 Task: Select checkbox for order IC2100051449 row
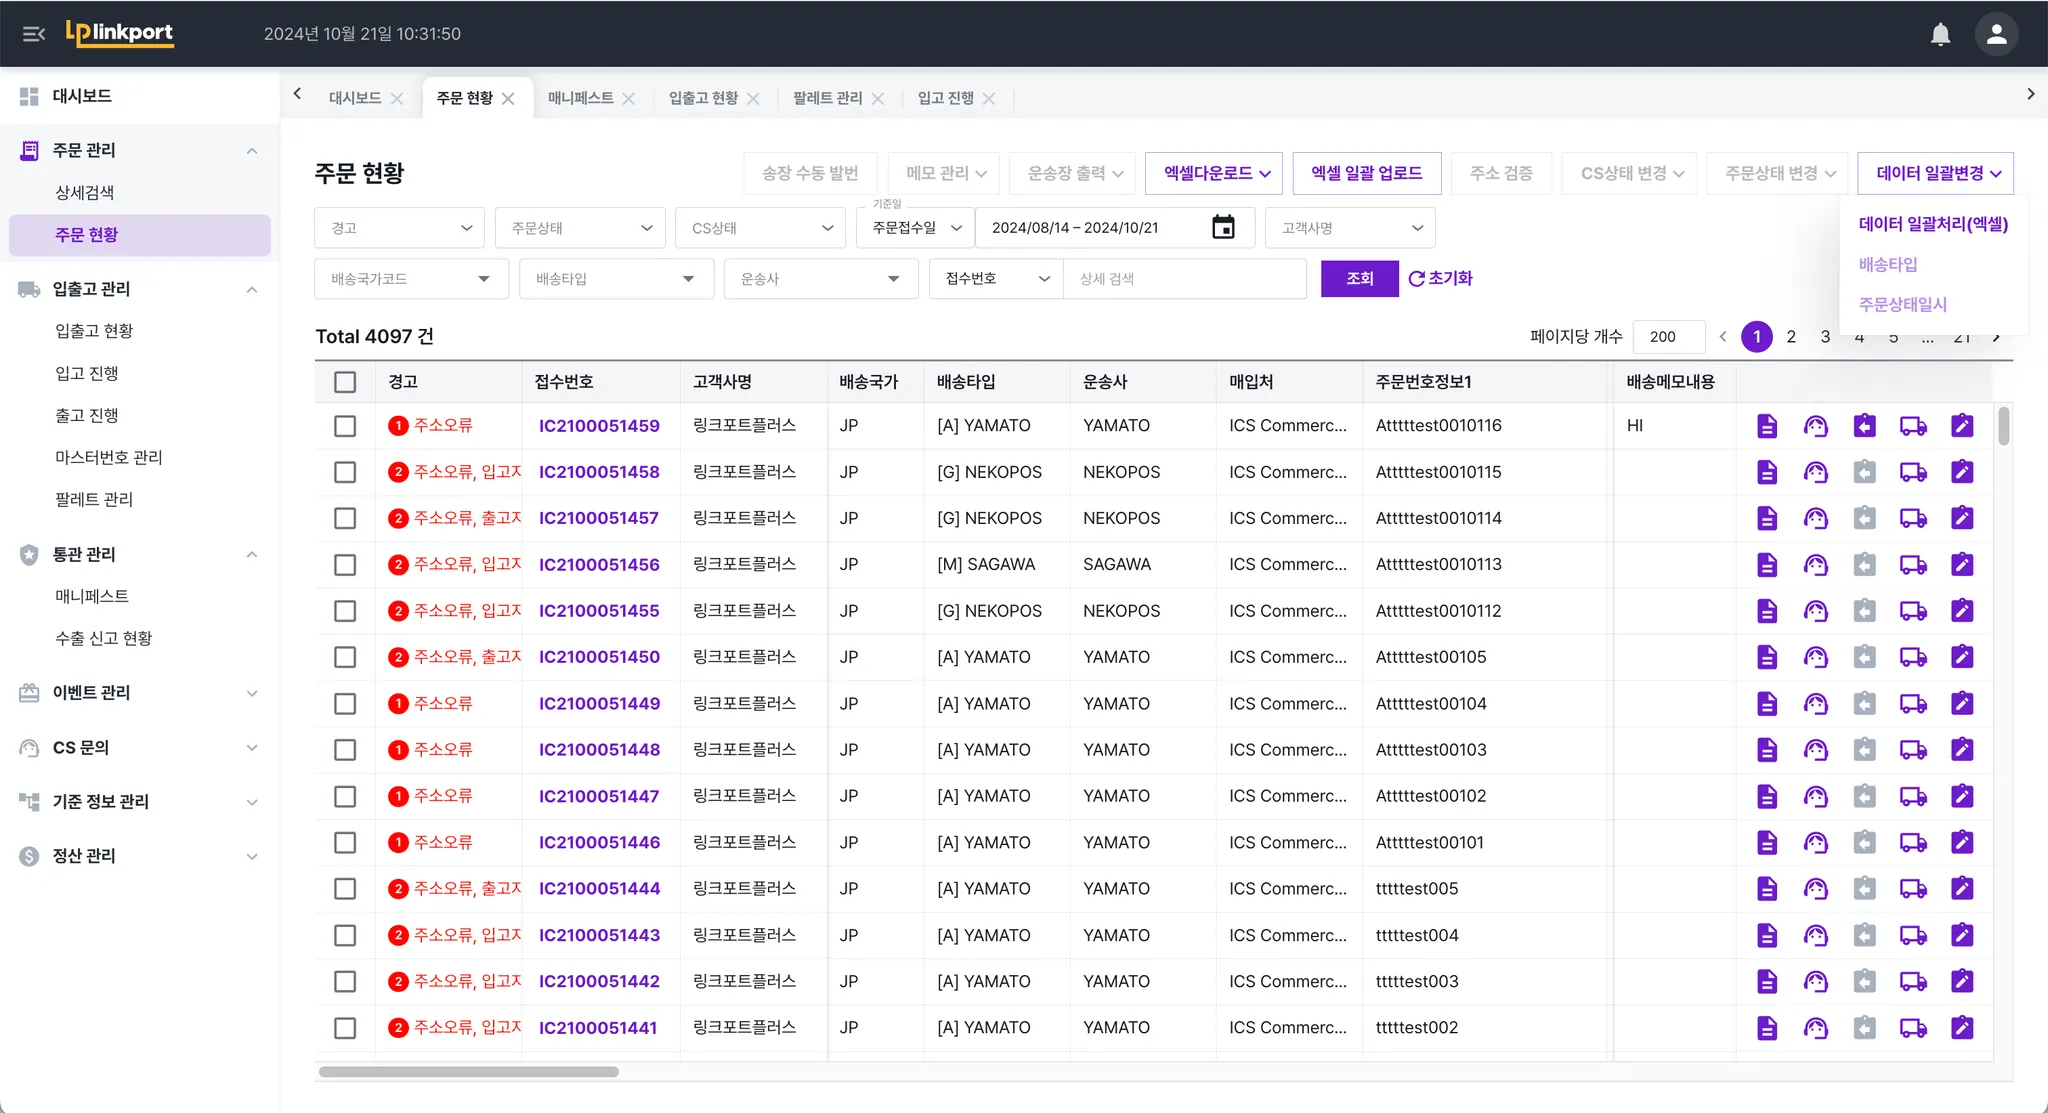click(x=345, y=704)
